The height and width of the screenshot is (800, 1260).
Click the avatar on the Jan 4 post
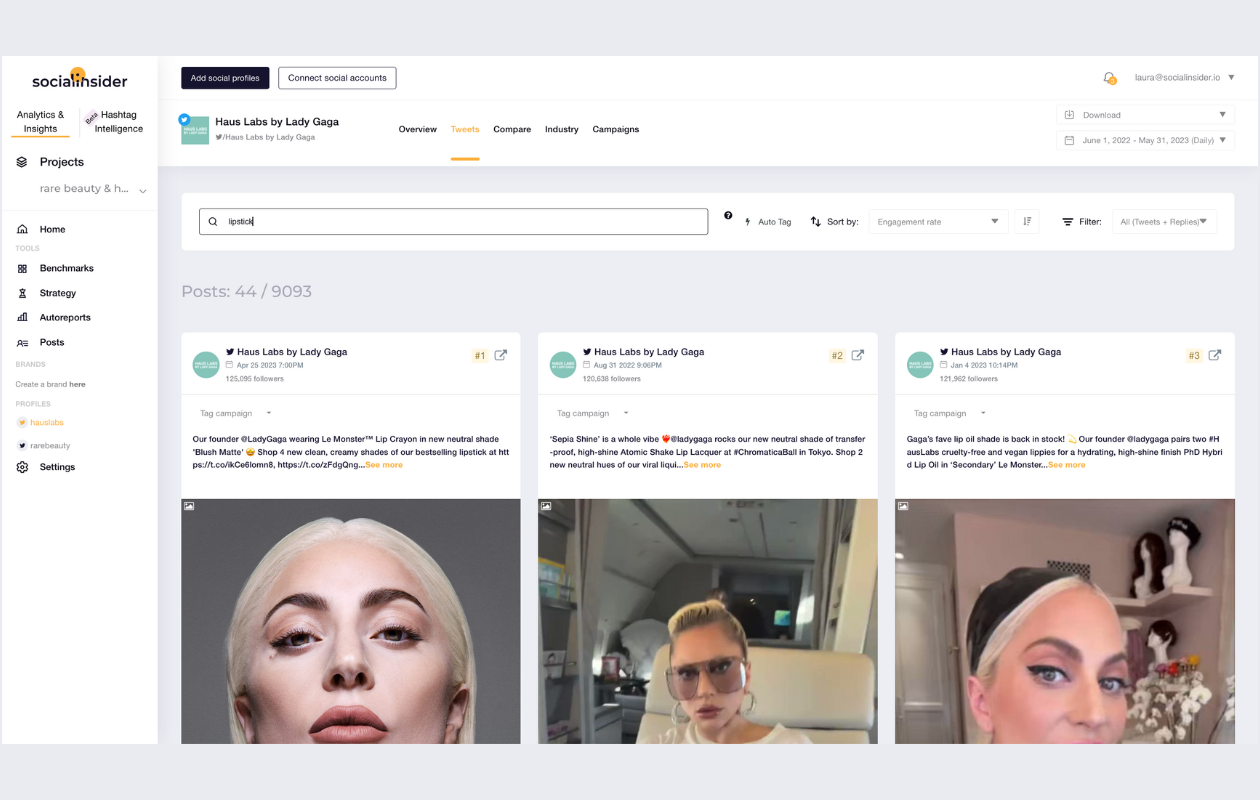920,364
